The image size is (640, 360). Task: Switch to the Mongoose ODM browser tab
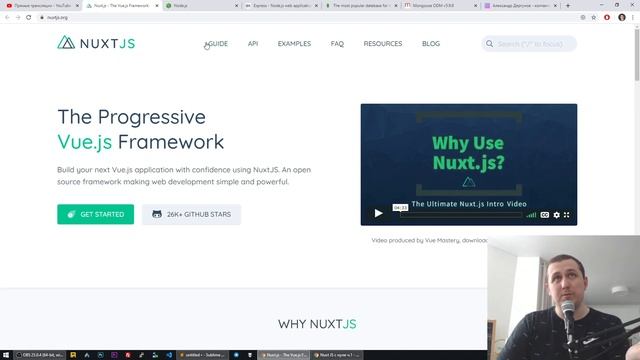click(x=441, y=6)
